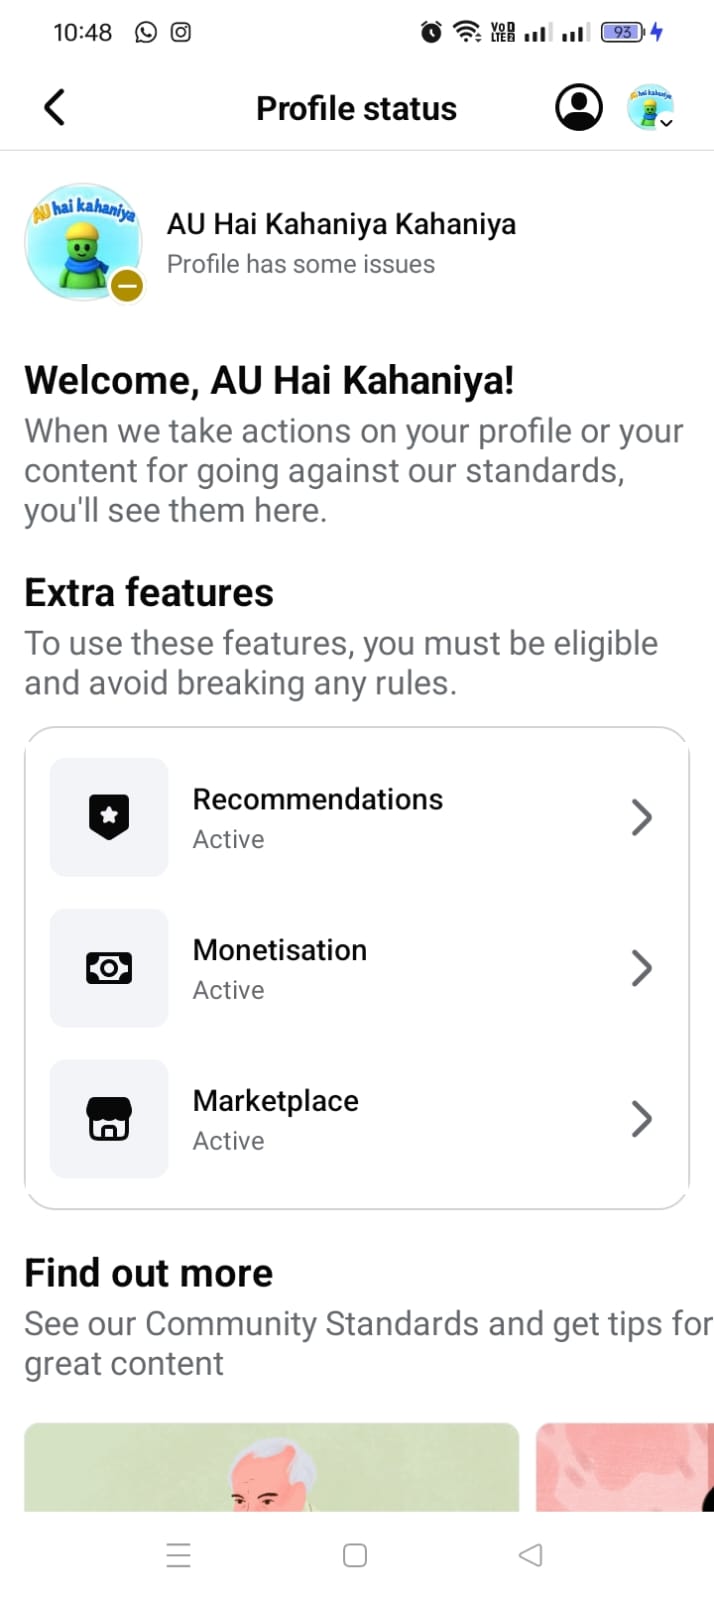The width and height of the screenshot is (714, 1599).
Task: Tap the back arrow in header
Action: pos(55,108)
